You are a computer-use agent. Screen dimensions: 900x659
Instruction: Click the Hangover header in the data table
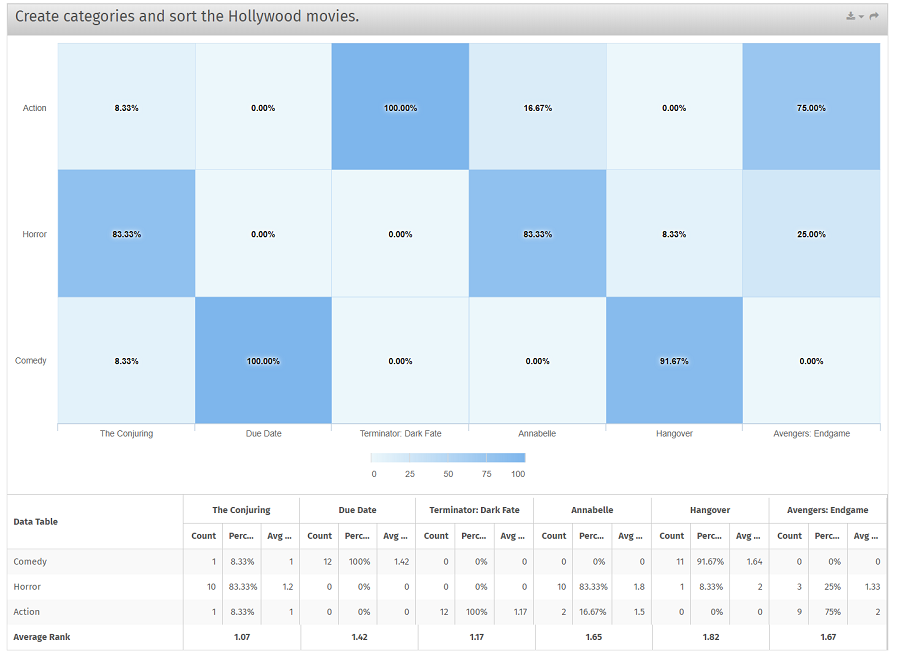pos(709,510)
